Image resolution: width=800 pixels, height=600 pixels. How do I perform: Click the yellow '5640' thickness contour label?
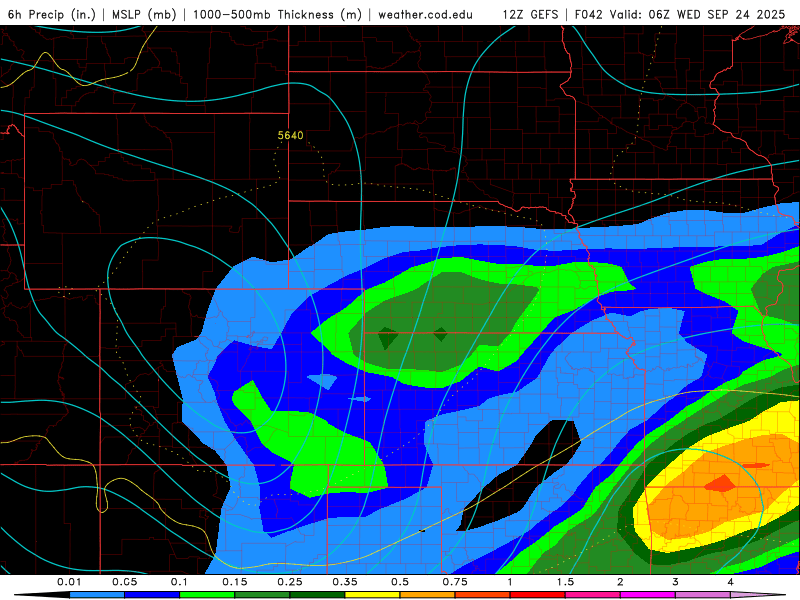(290, 135)
